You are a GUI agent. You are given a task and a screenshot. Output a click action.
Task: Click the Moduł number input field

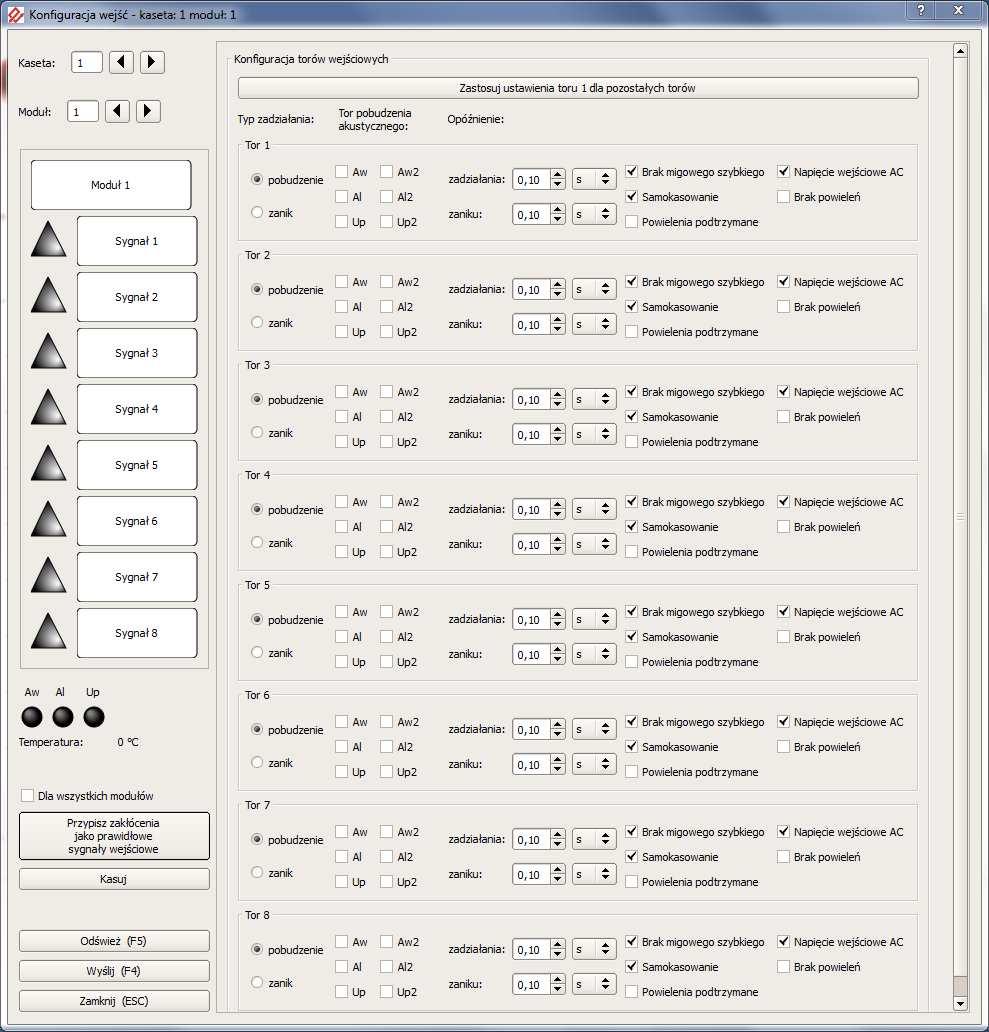point(83,111)
